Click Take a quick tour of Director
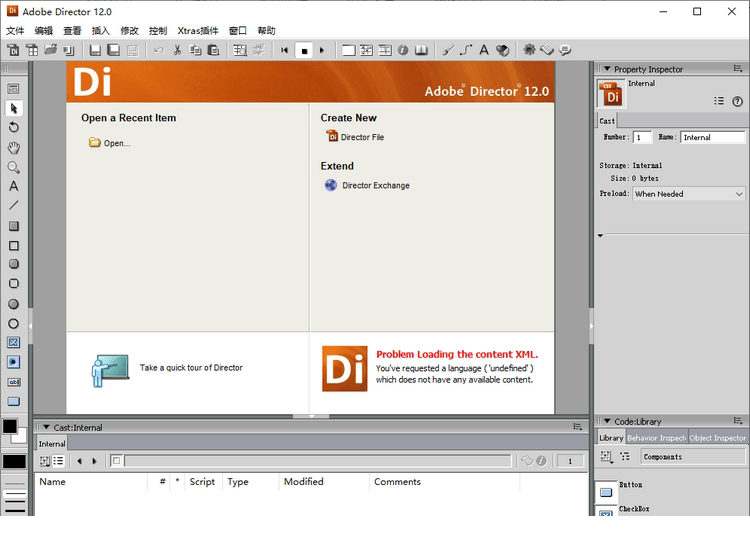This screenshot has height=536, width=750. click(x=191, y=368)
